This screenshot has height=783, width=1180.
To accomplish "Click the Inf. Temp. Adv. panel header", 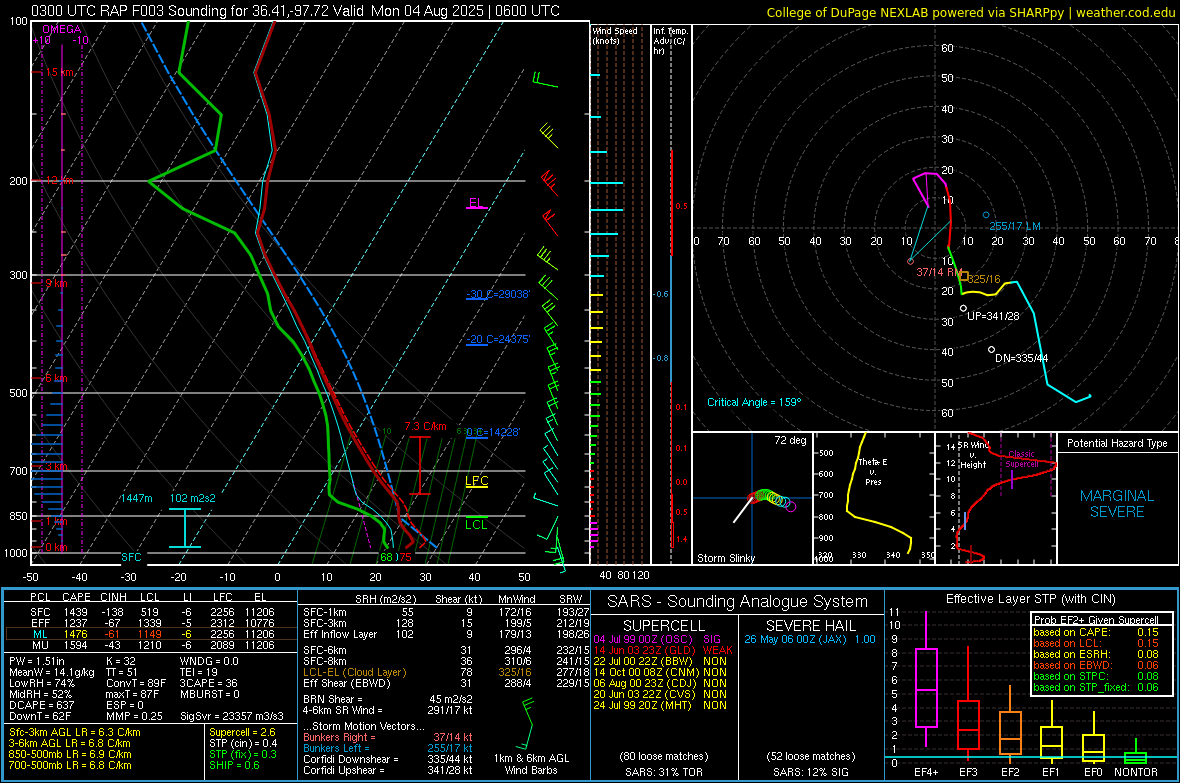I will (670, 41).
